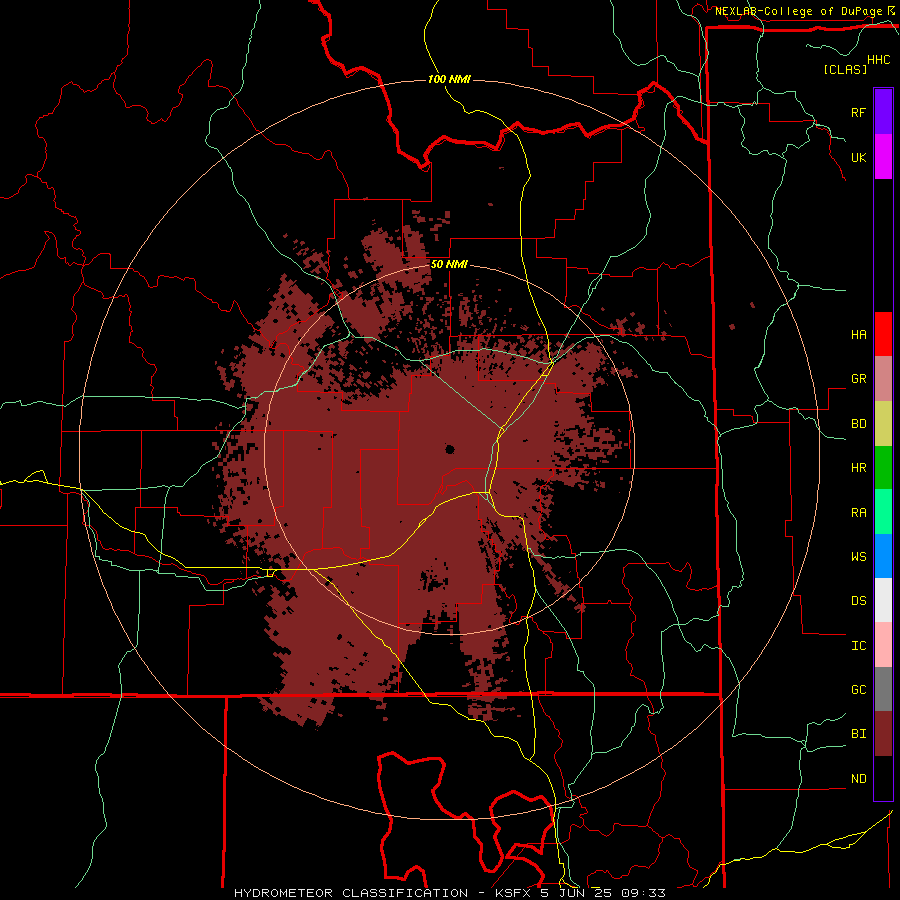Image resolution: width=900 pixels, height=900 pixels.
Task: Click the IC light pink legend swatch
Action: click(x=883, y=645)
